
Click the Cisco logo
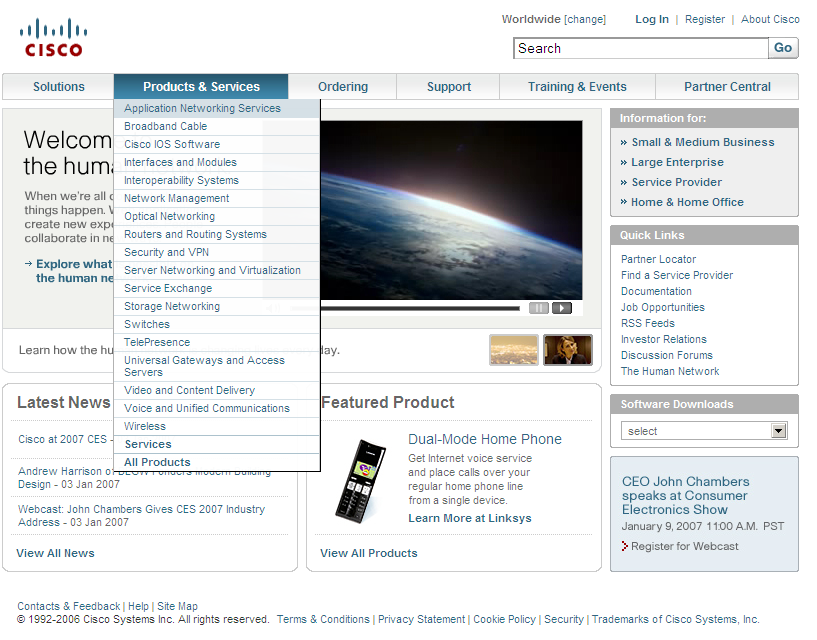(x=54, y=38)
